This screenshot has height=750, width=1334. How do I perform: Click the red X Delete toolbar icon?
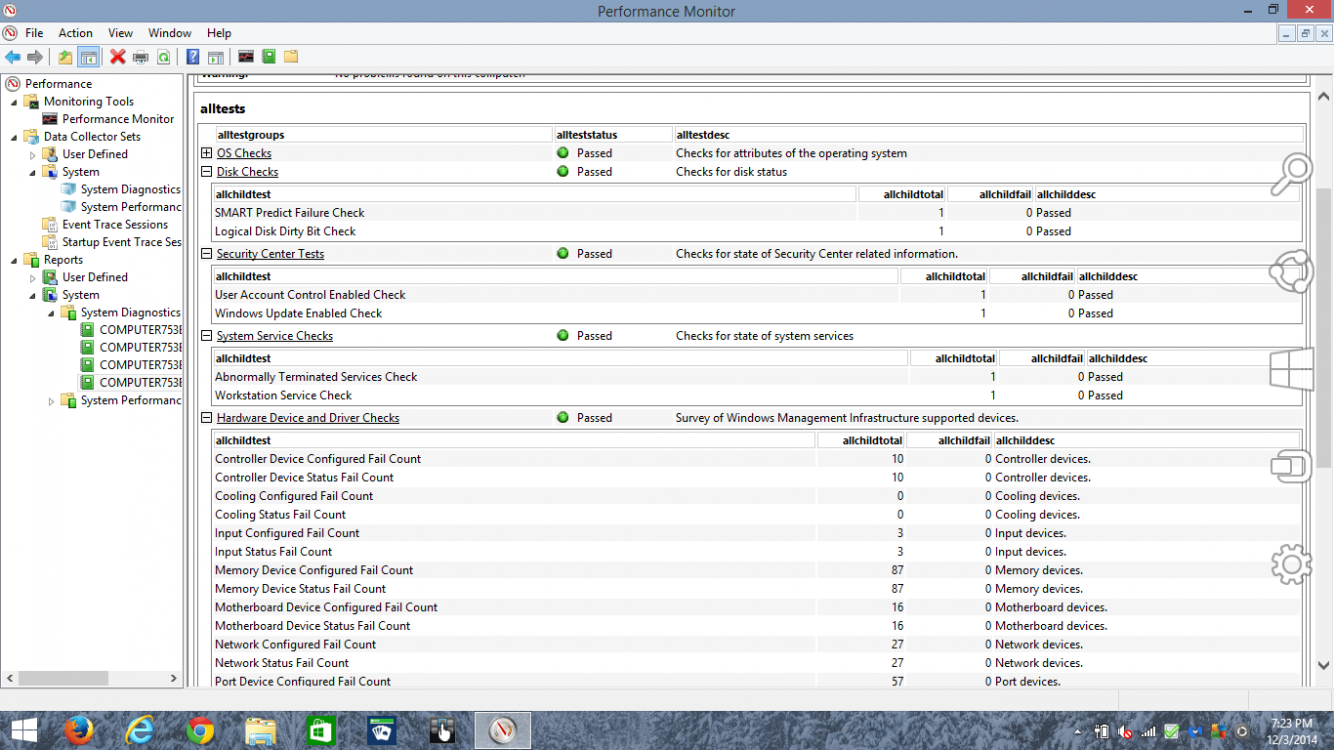pyautogui.click(x=118, y=57)
